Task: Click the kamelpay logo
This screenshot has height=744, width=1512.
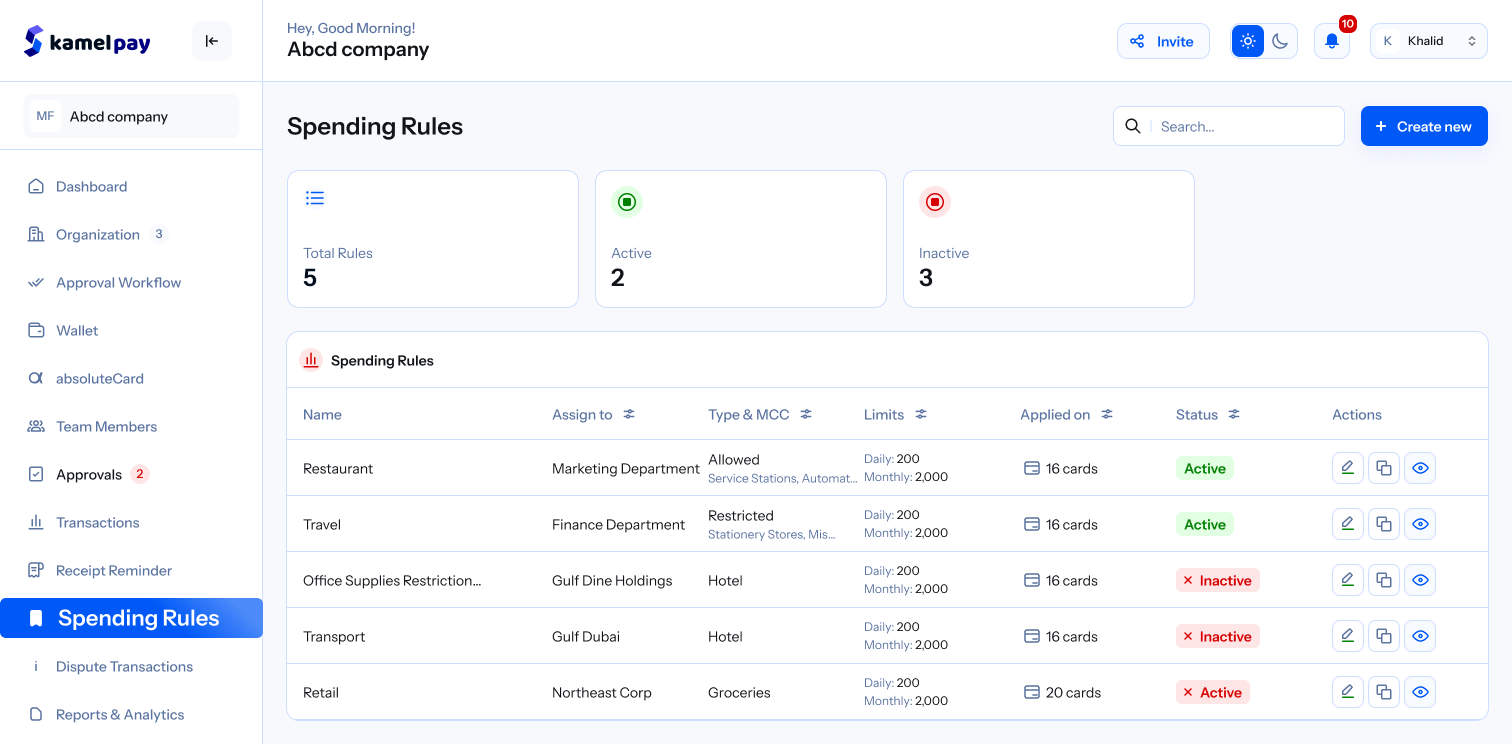Action: (88, 41)
